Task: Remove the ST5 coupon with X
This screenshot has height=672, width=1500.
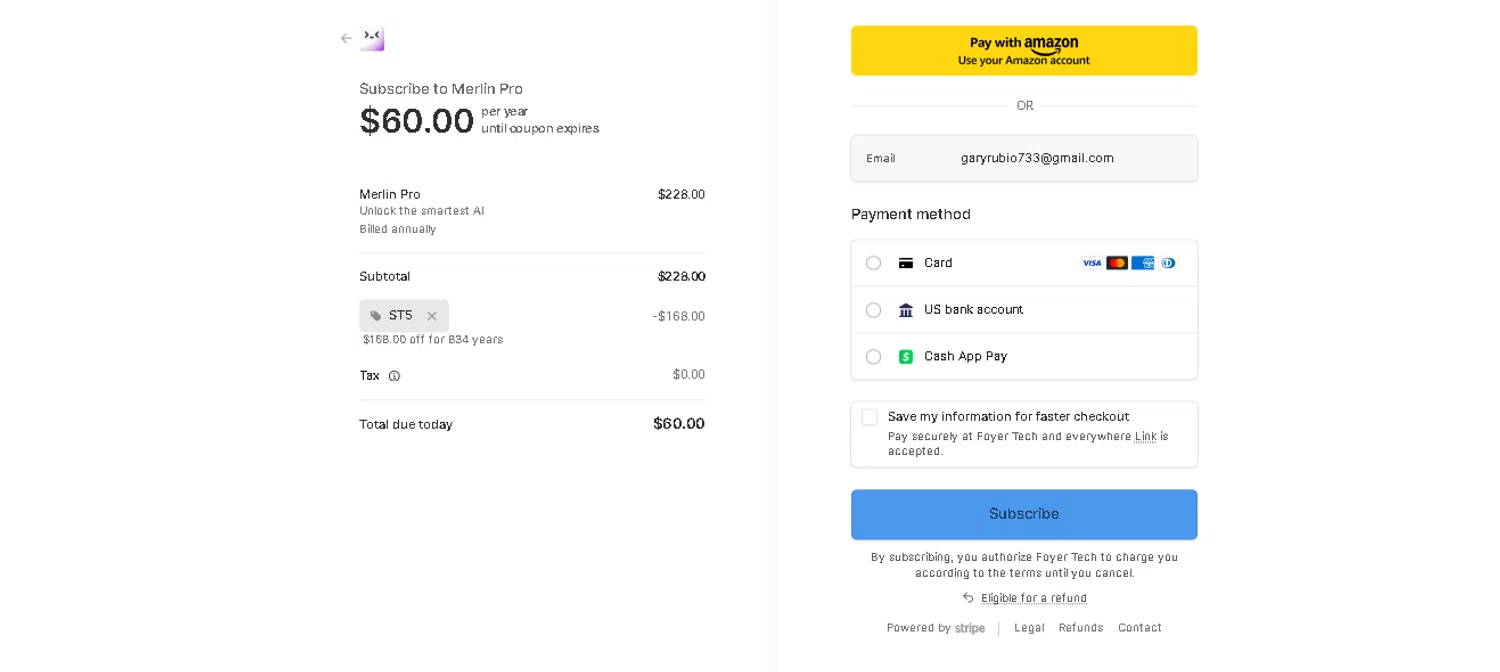Action: tap(432, 316)
